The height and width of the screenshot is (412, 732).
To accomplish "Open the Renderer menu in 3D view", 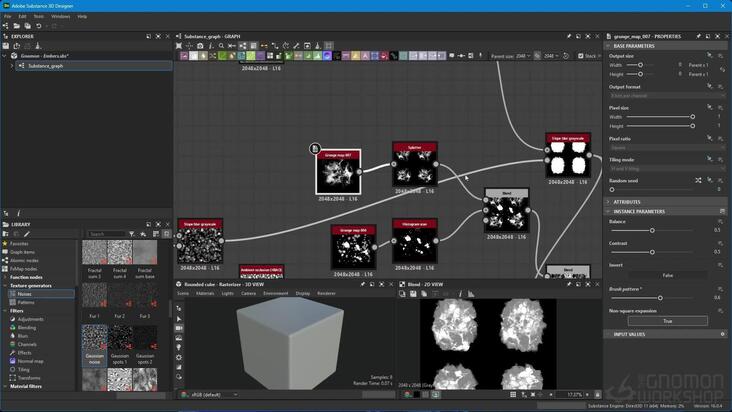I will pos(326,293).
